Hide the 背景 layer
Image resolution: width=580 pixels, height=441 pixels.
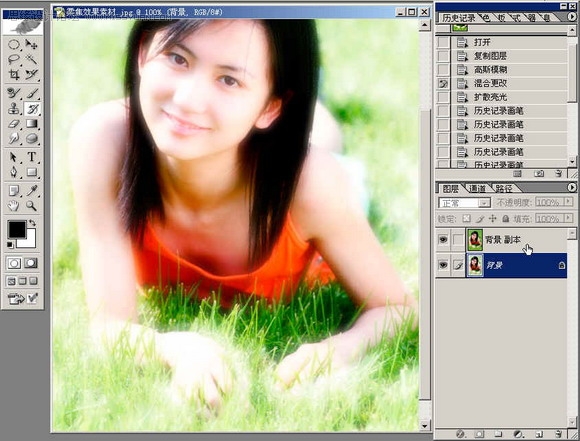click(443, 265)
